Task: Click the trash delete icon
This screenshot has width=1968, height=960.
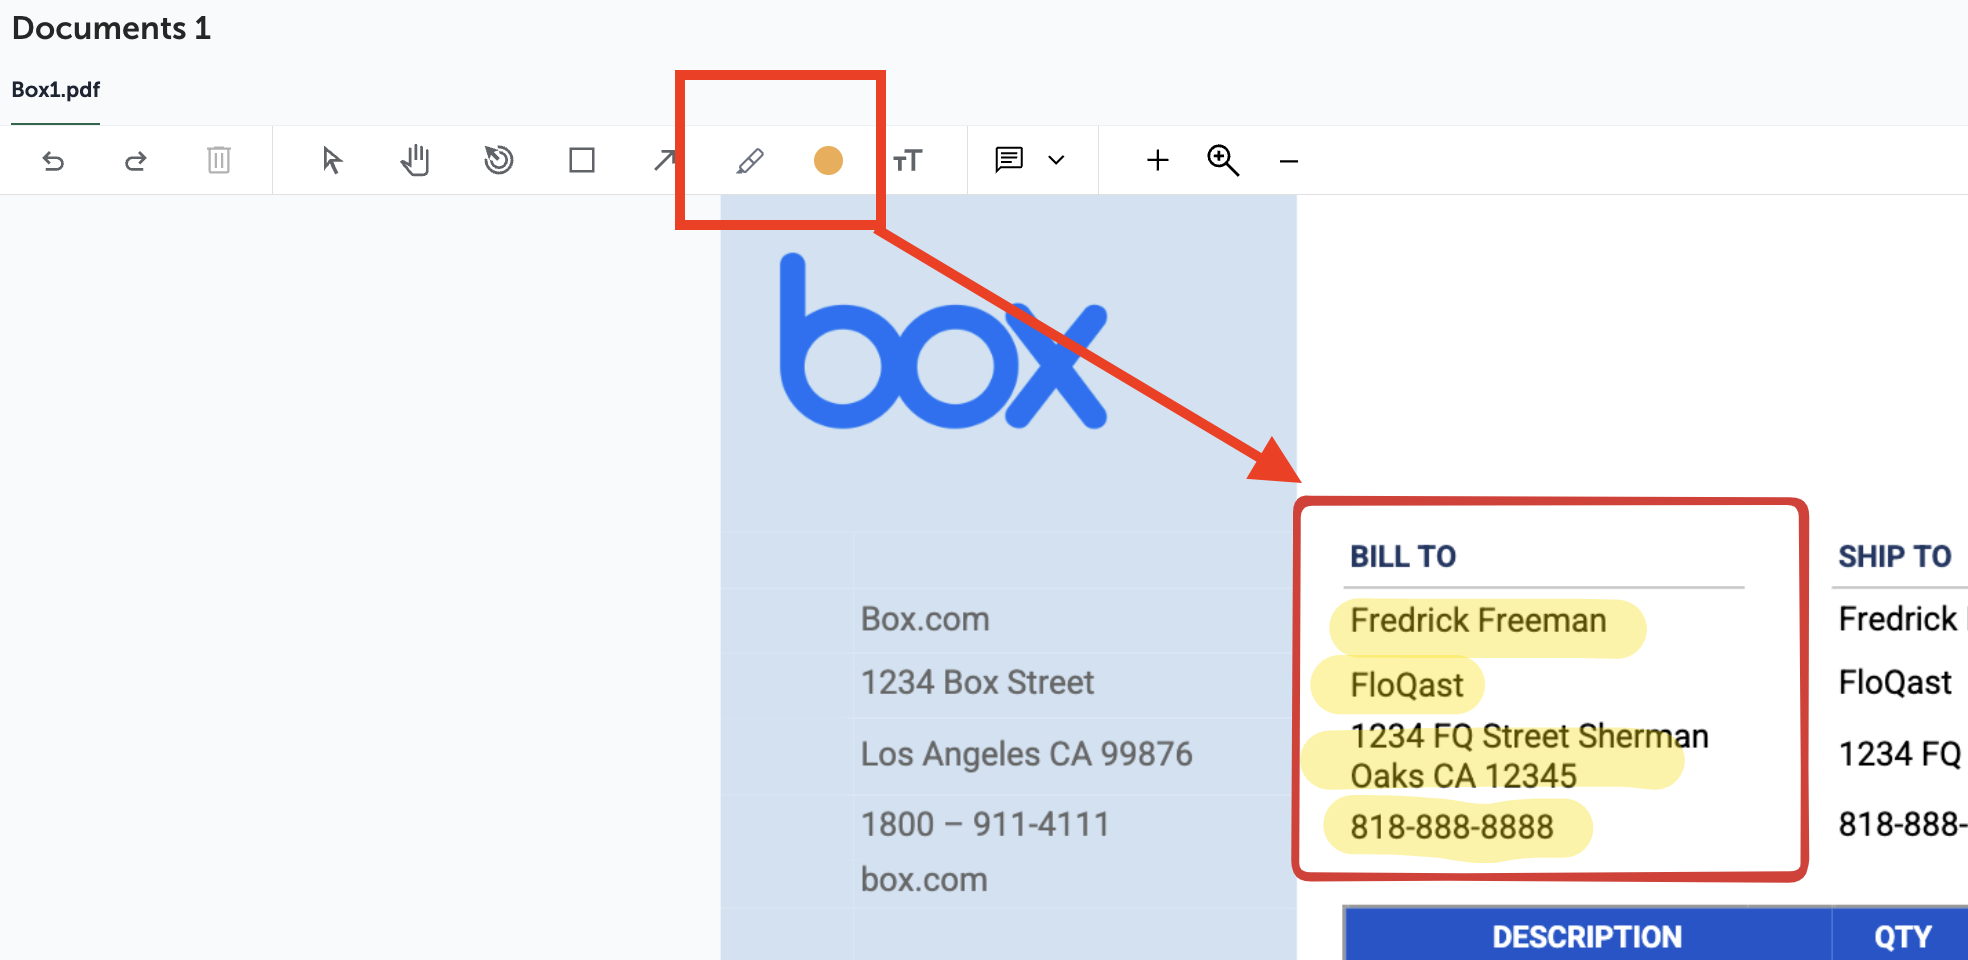Action: 219,160
